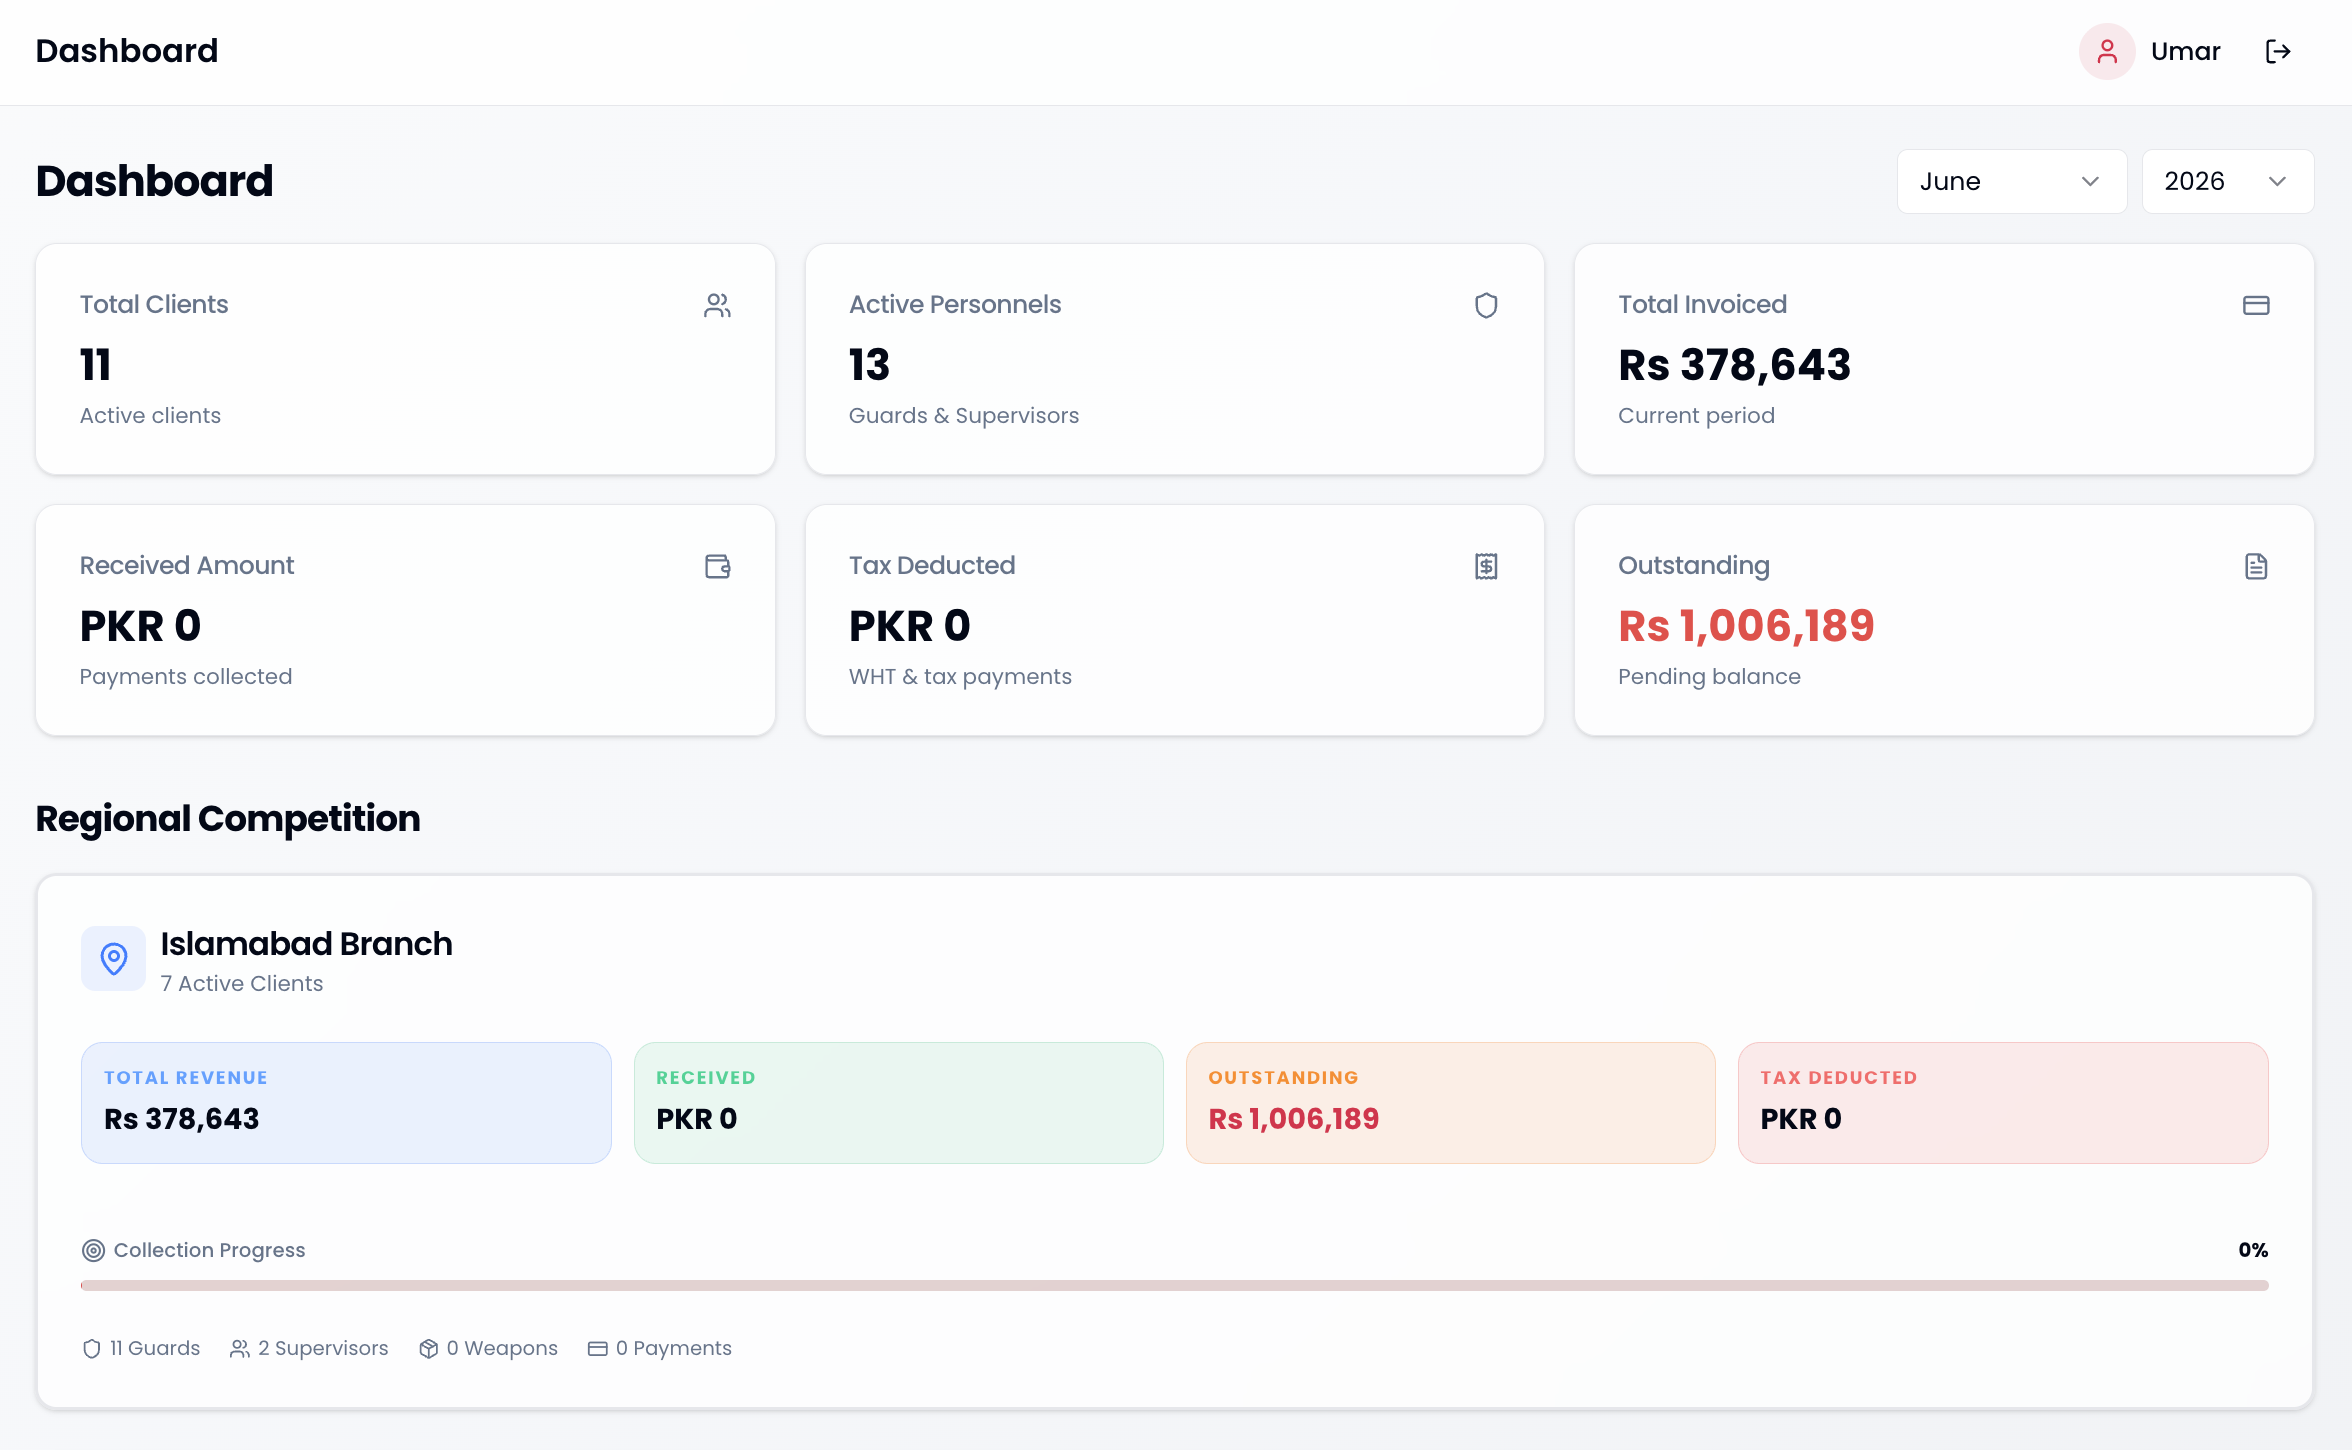Click the user avatar icon
The height and width of the screenshot is (1450, 2352).
[2107, 52]
